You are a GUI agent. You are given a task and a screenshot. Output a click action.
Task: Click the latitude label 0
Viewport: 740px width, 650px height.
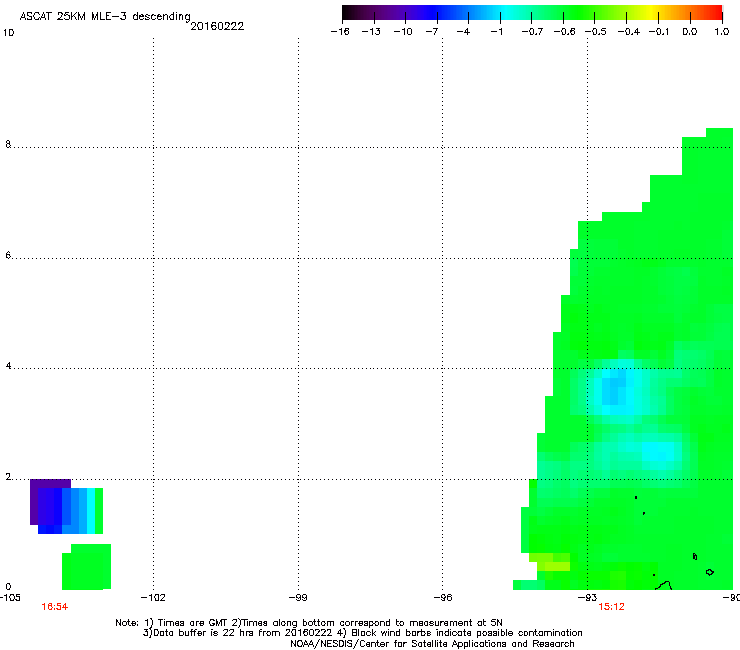pos(8,587)
